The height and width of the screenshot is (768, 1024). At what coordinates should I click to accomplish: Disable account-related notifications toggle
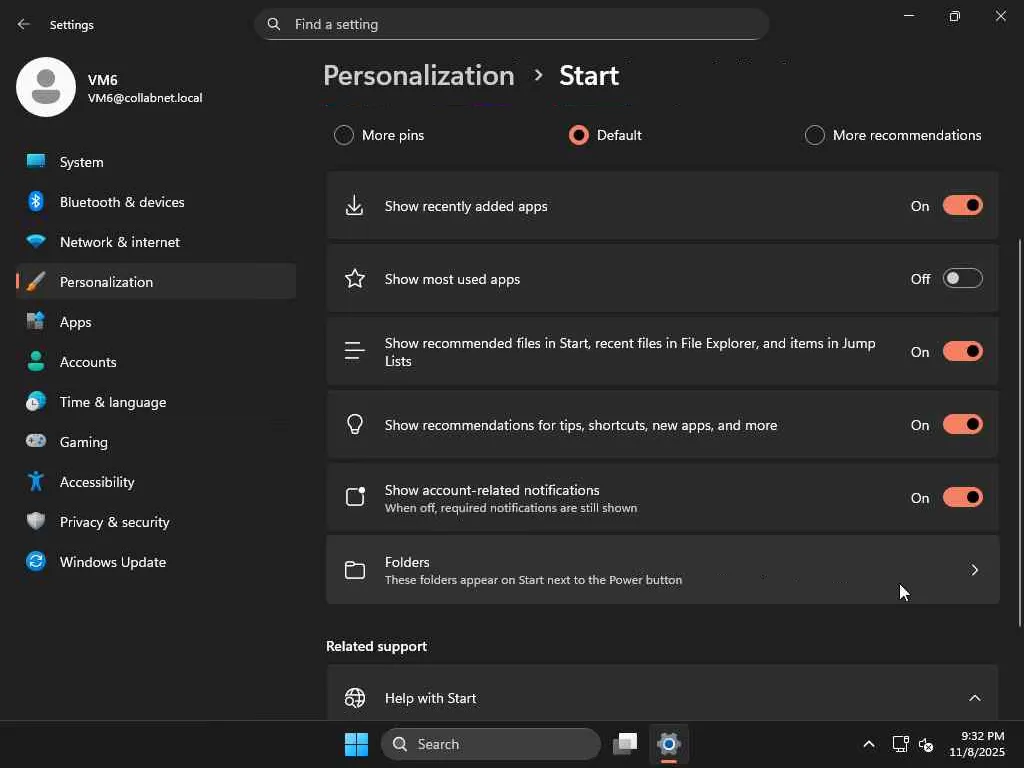tap(962, 498)
